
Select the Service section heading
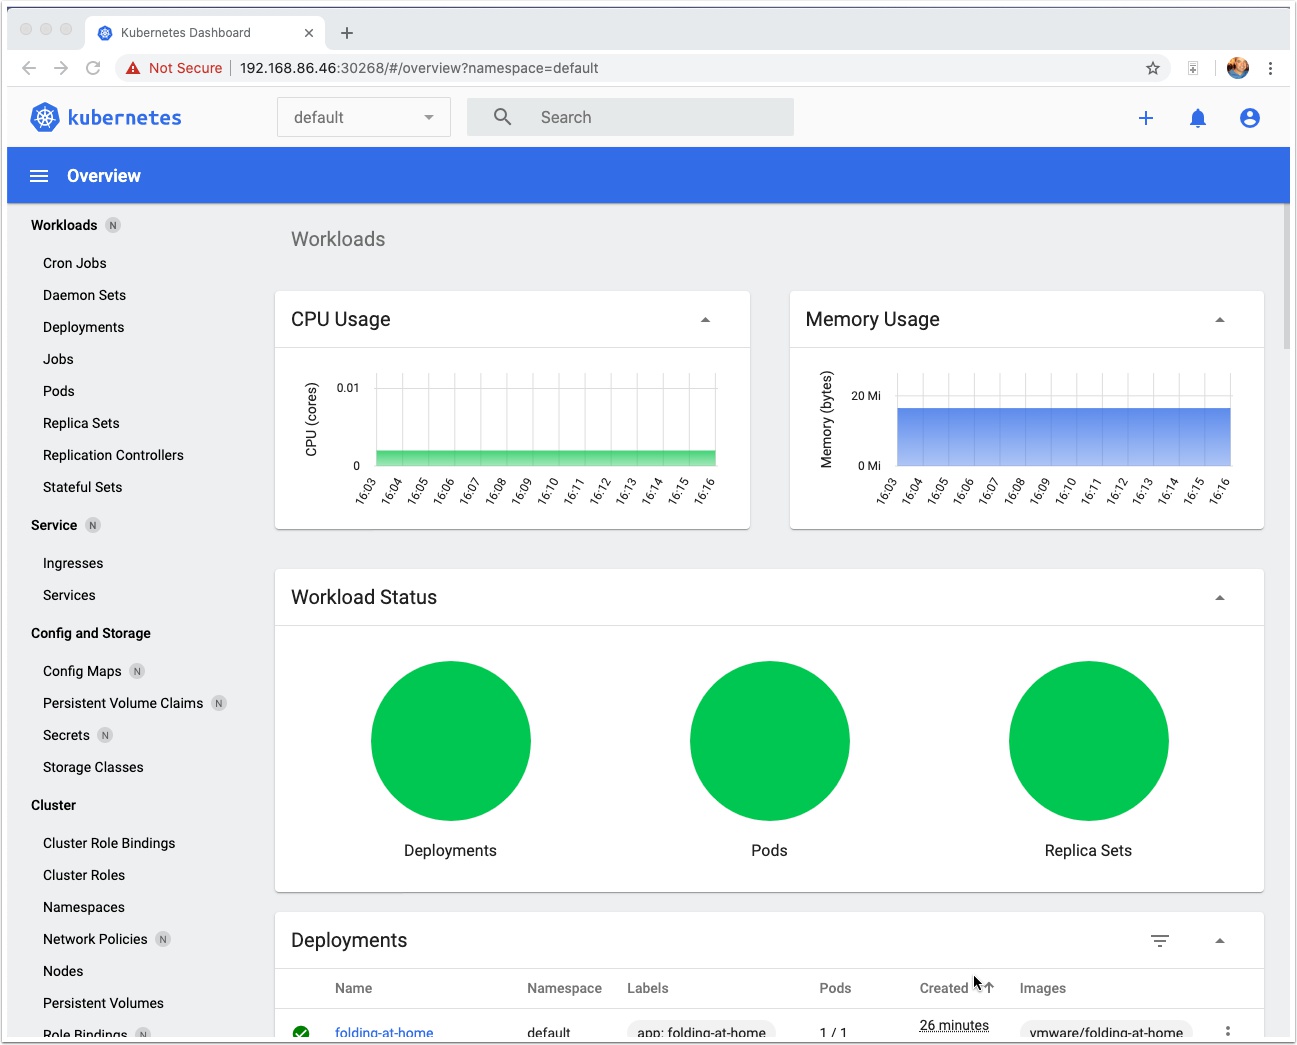(54, 525)
